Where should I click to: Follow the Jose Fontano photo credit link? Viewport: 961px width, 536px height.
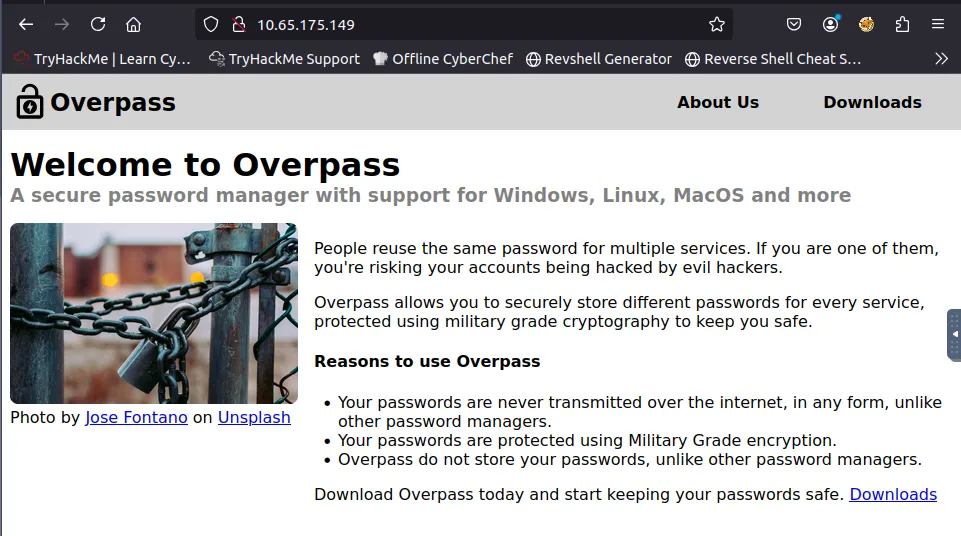click(136, 417)
